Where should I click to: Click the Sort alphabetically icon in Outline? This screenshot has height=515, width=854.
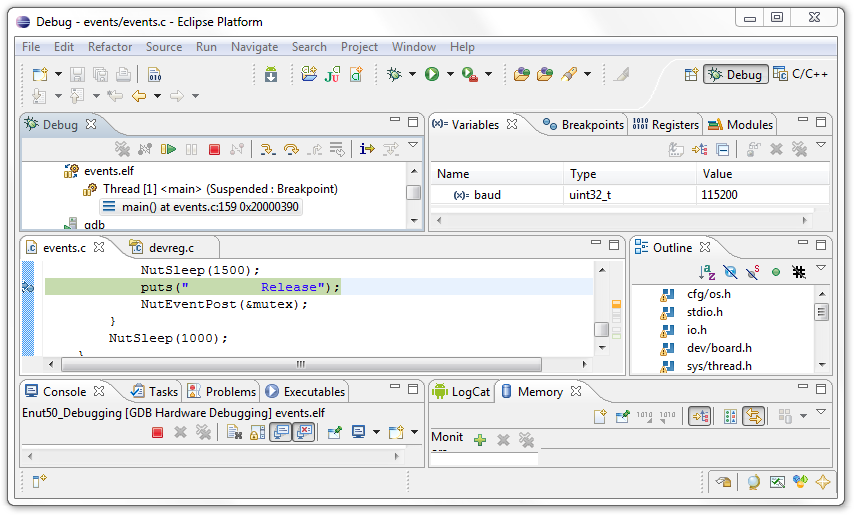point(707,272)
